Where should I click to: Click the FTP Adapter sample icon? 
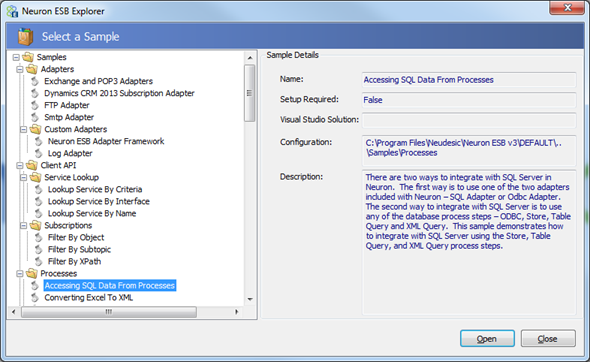point(35,105)
